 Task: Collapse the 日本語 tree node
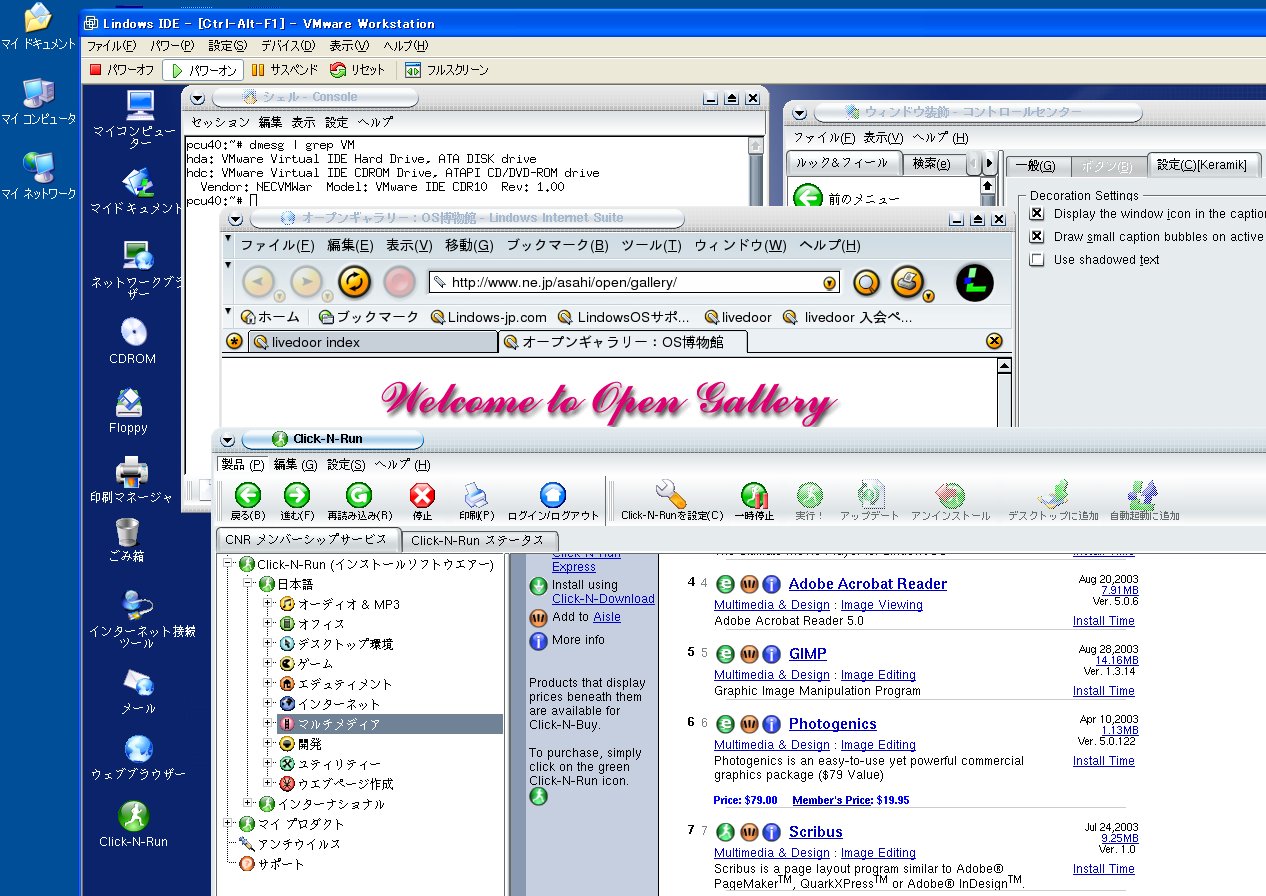click(248, 584)
